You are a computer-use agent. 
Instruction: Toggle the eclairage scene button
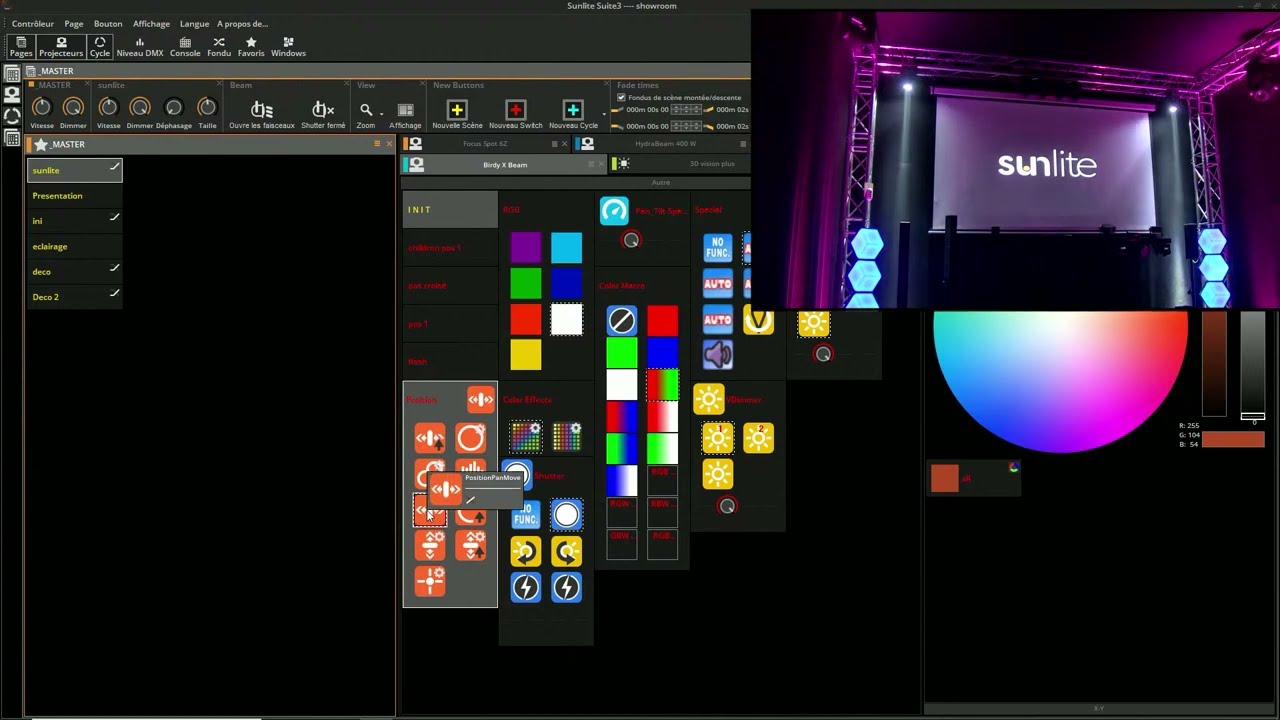point(75,246)
